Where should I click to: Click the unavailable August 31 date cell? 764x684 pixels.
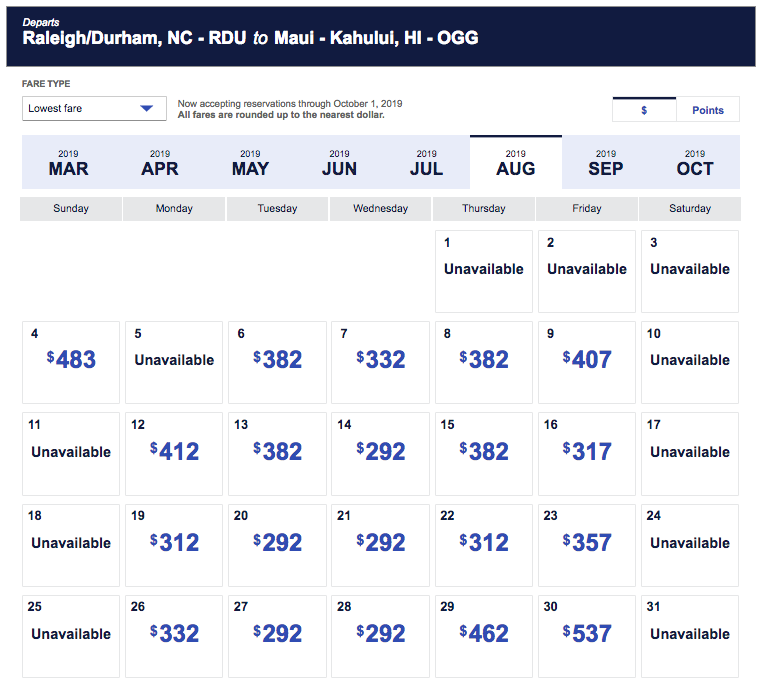(x=690, y=634)
